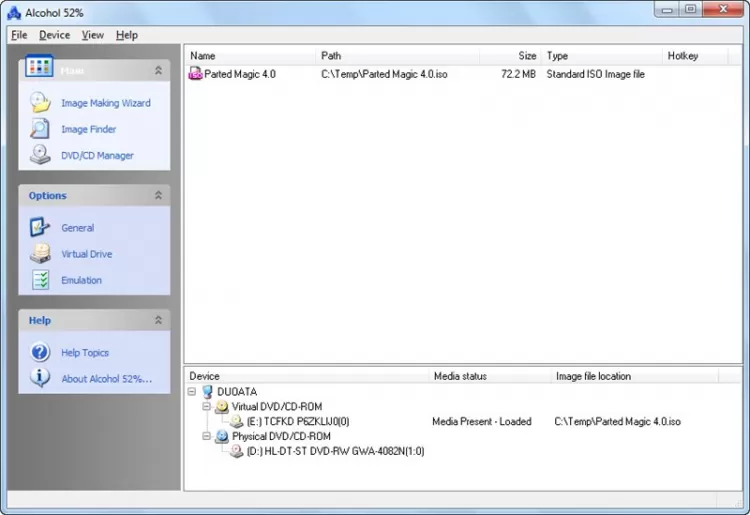Viewport: 750px width, 515px height.
Task: Click the General options icon
Action: pos(40,227)
